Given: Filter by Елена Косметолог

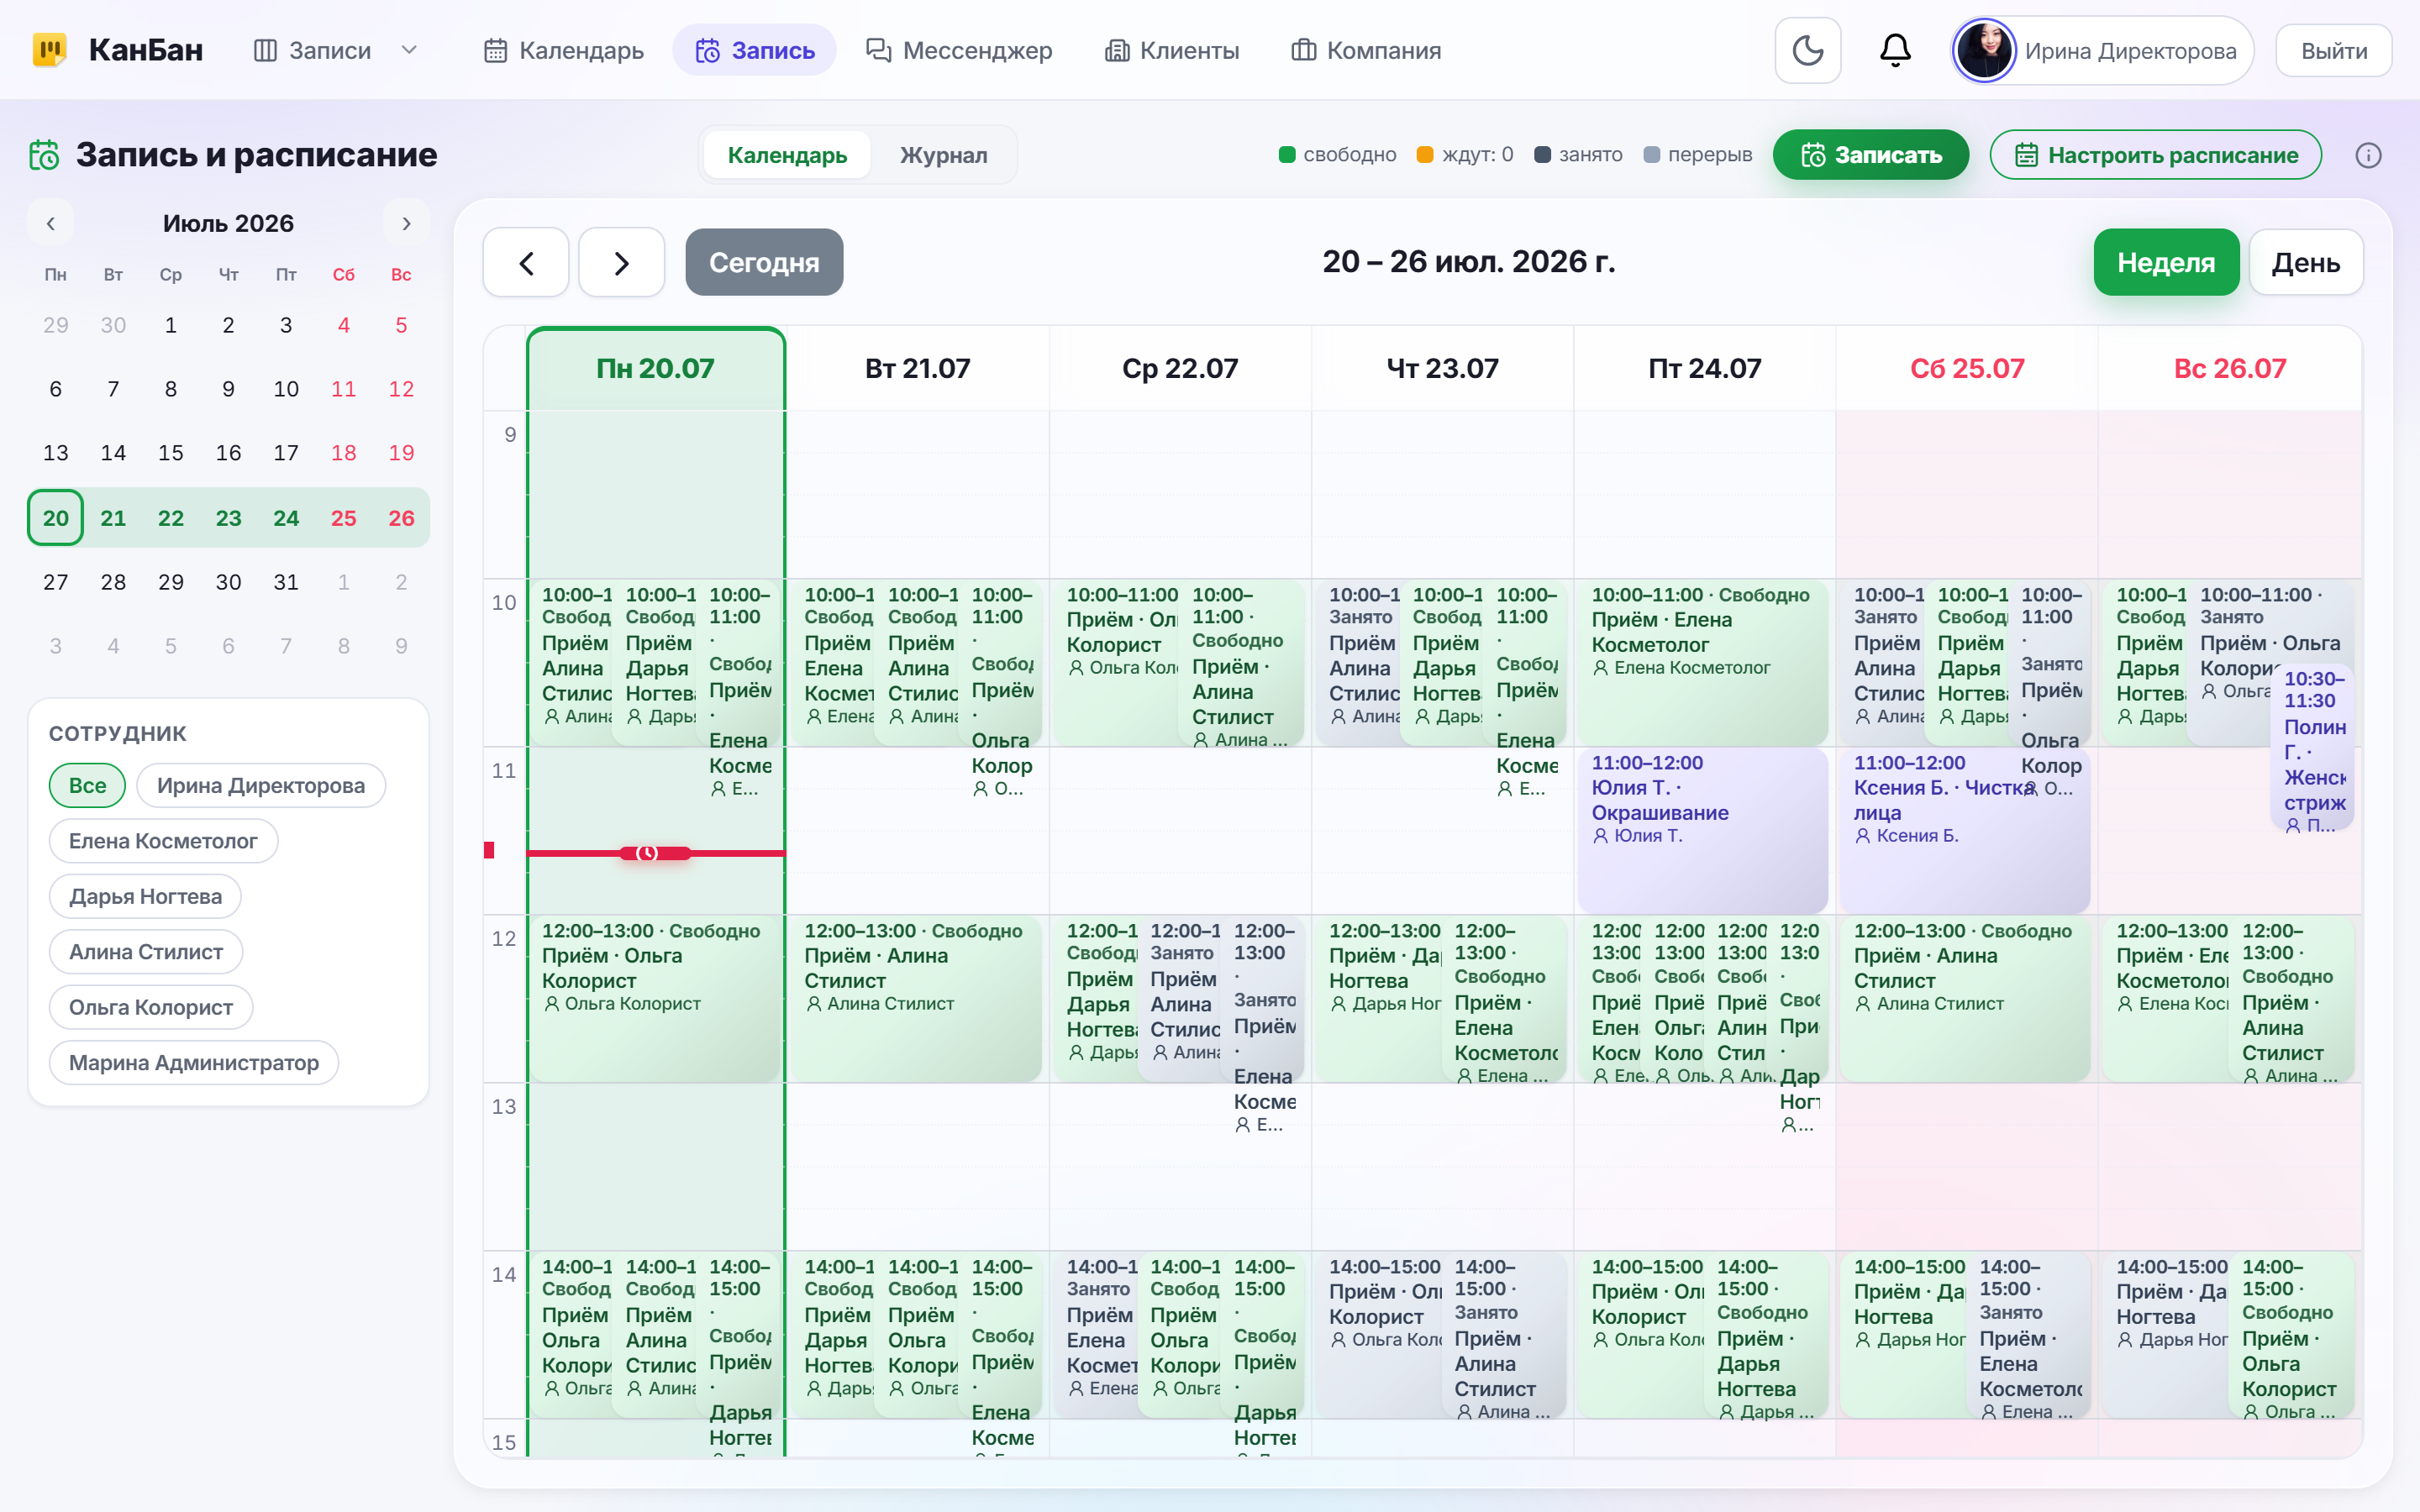Looking at the screenshot, I should pos(163,841).
